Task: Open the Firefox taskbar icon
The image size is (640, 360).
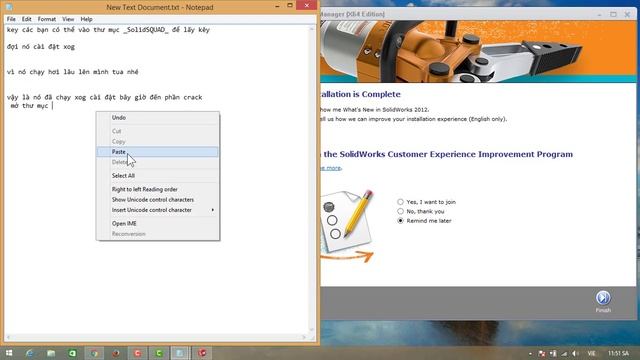Action: pos(116,353)
